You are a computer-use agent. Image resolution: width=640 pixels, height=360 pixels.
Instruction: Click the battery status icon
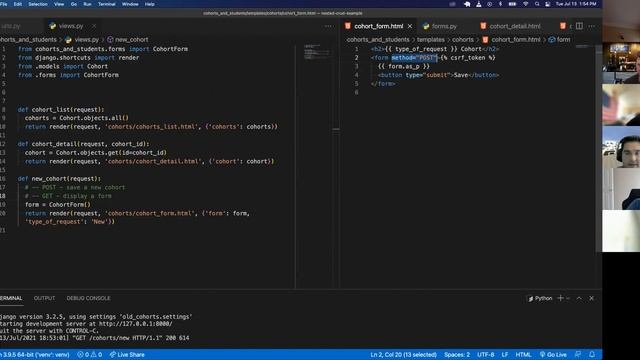click(512, 4)
